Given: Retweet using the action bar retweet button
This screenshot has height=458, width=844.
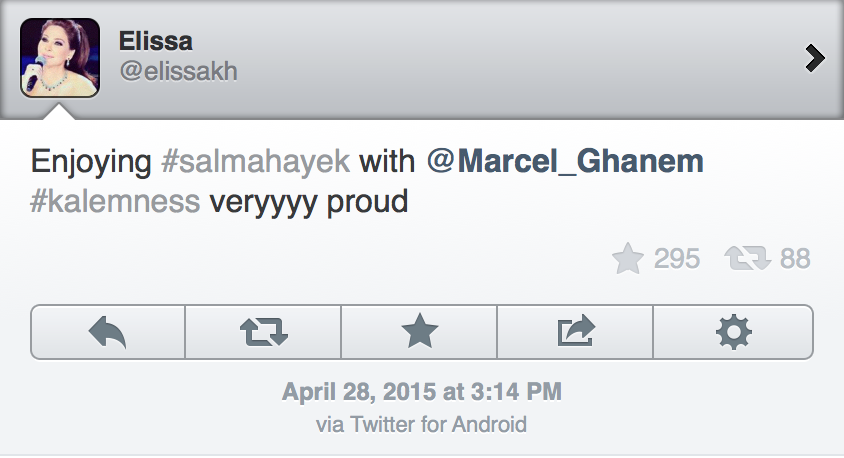Looking at the screenshot, I should (x=264, y=331).
